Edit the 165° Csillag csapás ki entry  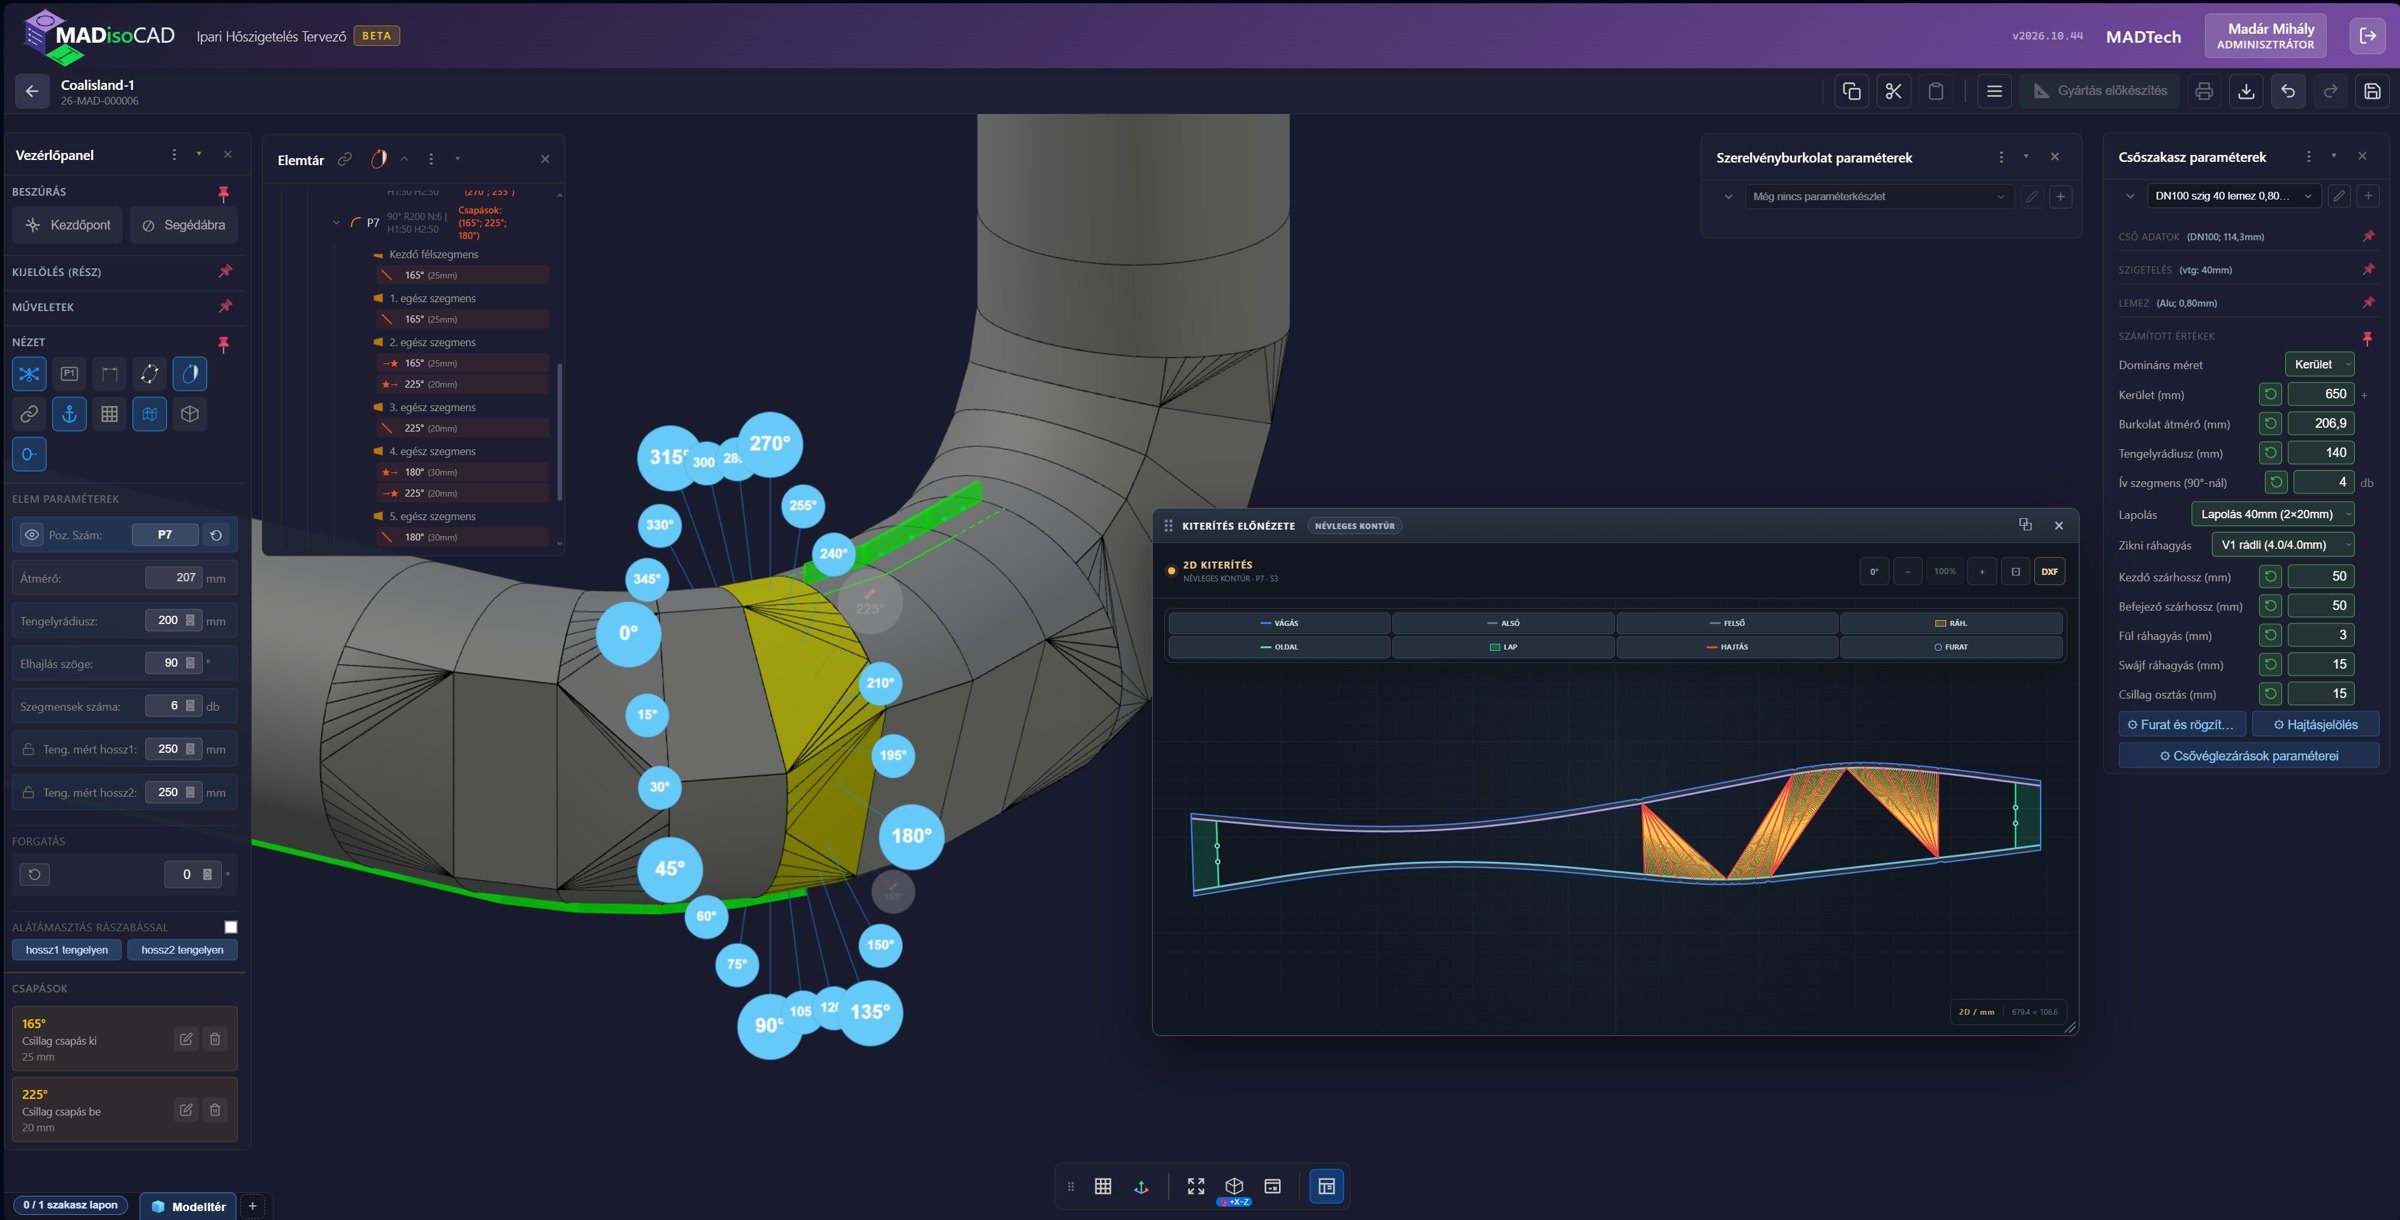tap(186, 1039)
